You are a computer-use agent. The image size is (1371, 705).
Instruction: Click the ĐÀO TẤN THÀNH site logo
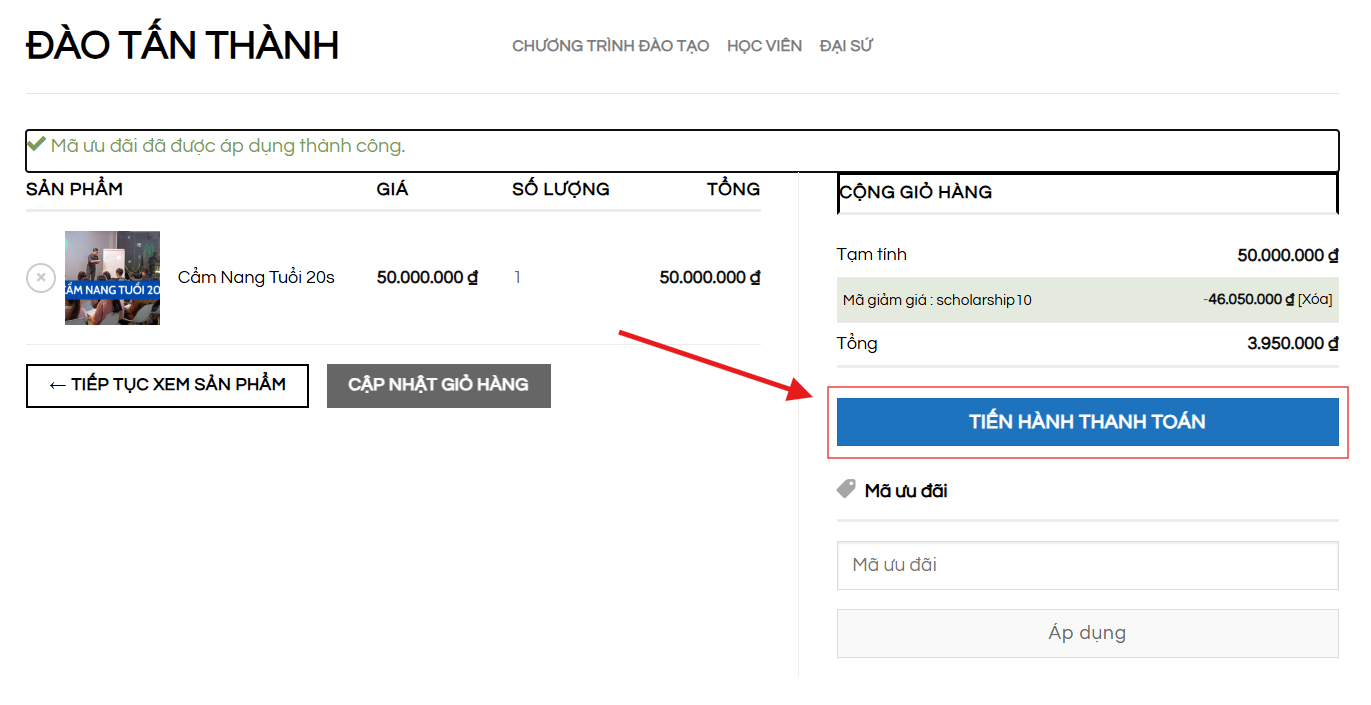(x=182, y=46)
